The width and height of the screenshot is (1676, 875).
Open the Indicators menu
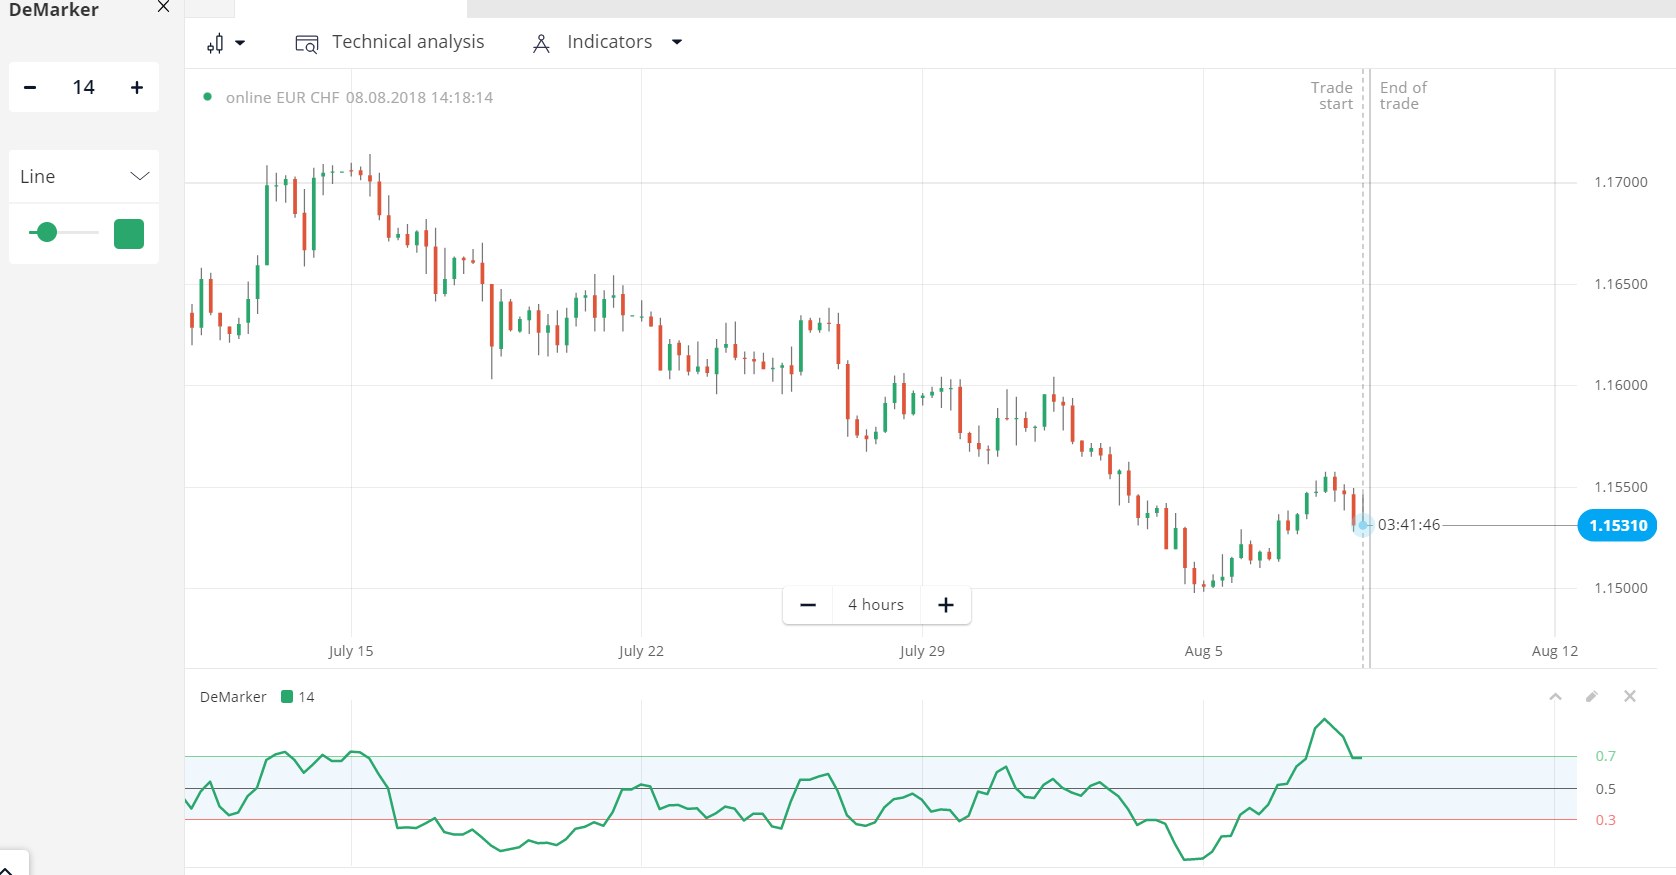[x=609, y=42]
